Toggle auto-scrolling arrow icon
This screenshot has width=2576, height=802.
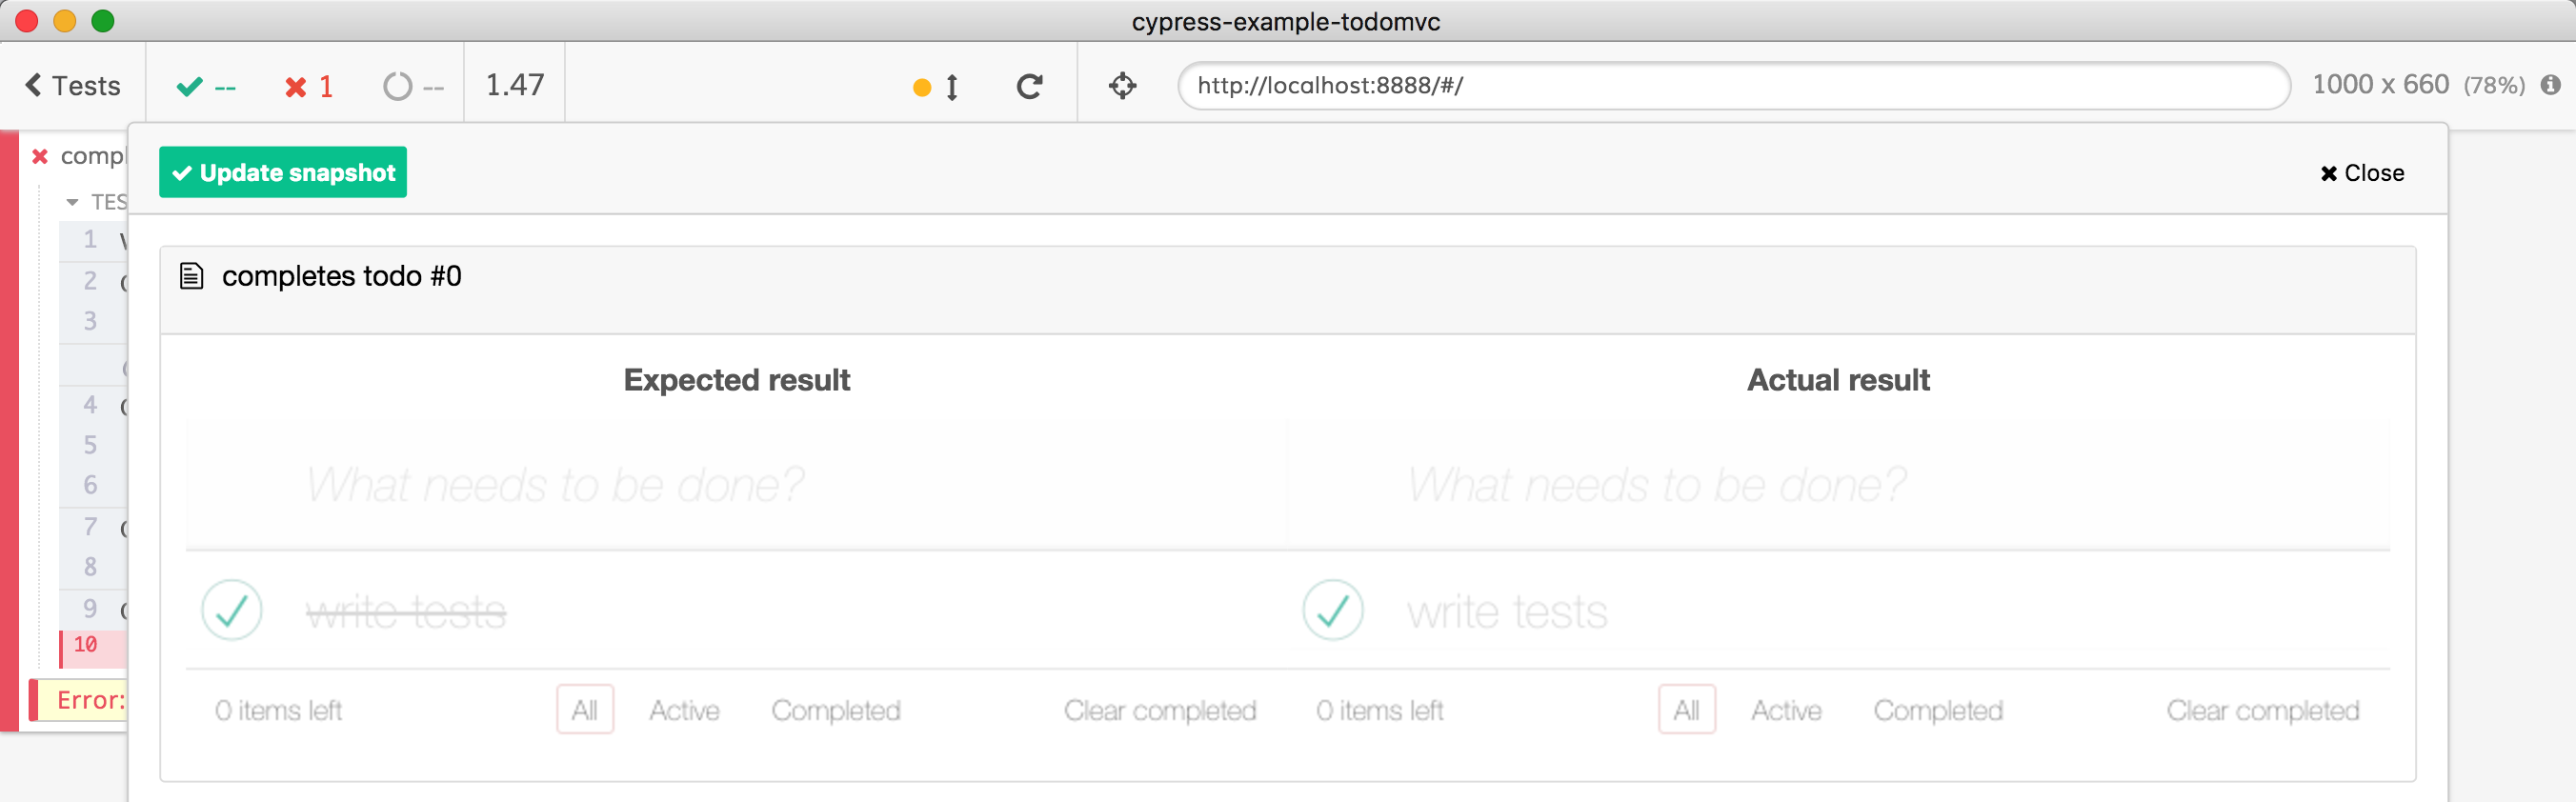[x=951, y=88]
